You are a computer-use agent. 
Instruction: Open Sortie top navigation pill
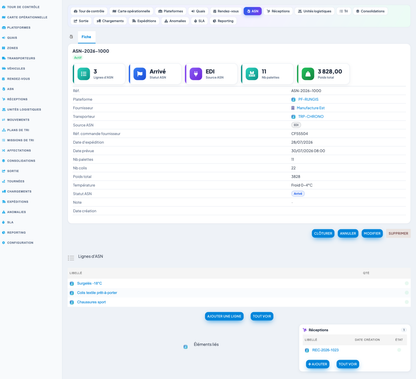tap(81, 21)
